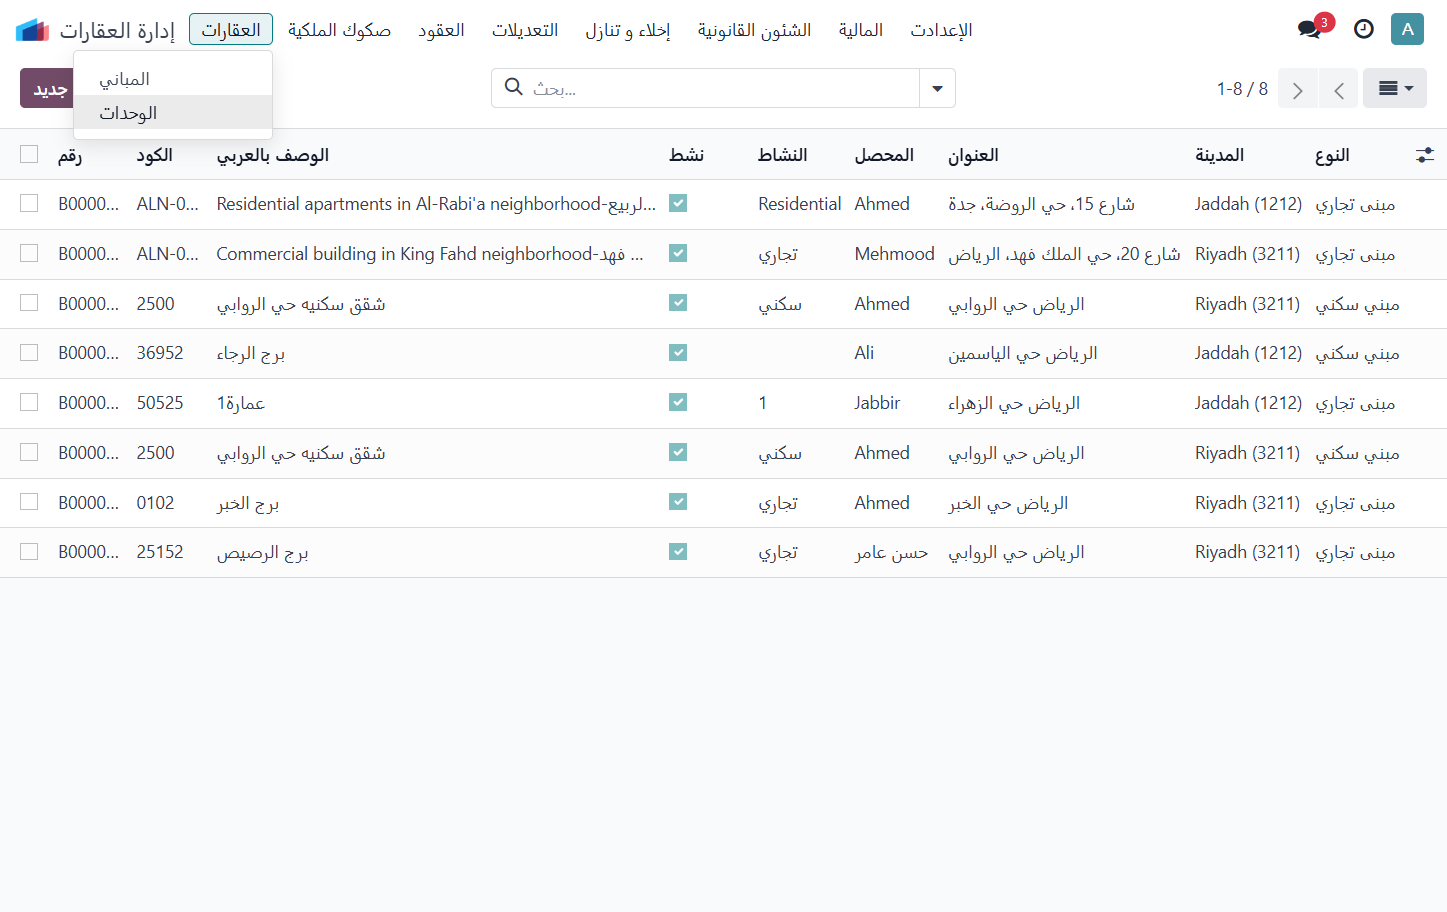Focus the search input field
Screen dimensions: 1447x912
pyautogui.click(x=720, y=88)
